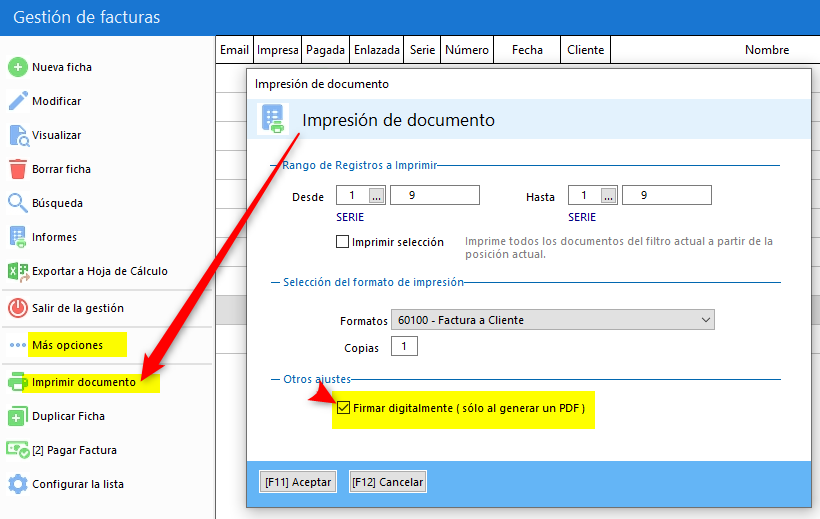Select Exportar a Hoja de Cálculo
The width and height of the screenshot is (820, 519).
[x=99, y=271]
